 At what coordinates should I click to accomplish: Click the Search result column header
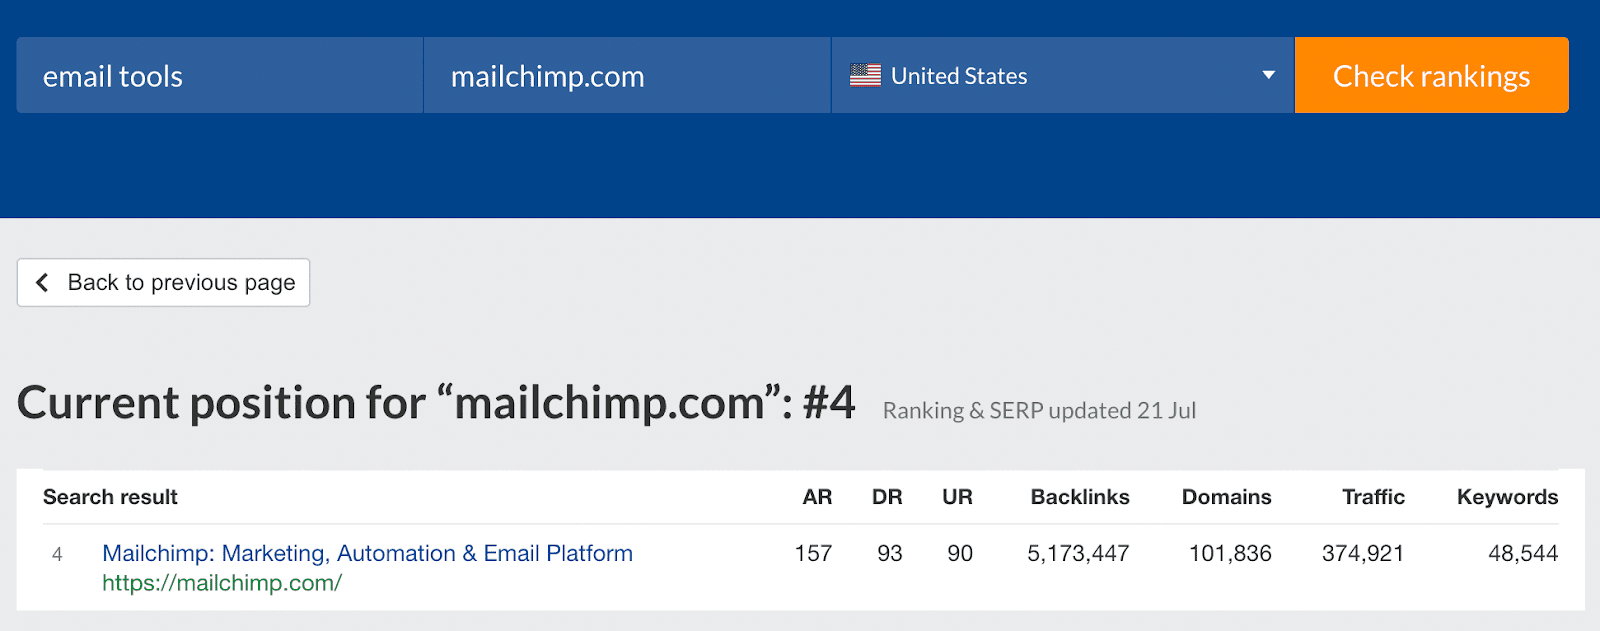[x=110, y=497]
